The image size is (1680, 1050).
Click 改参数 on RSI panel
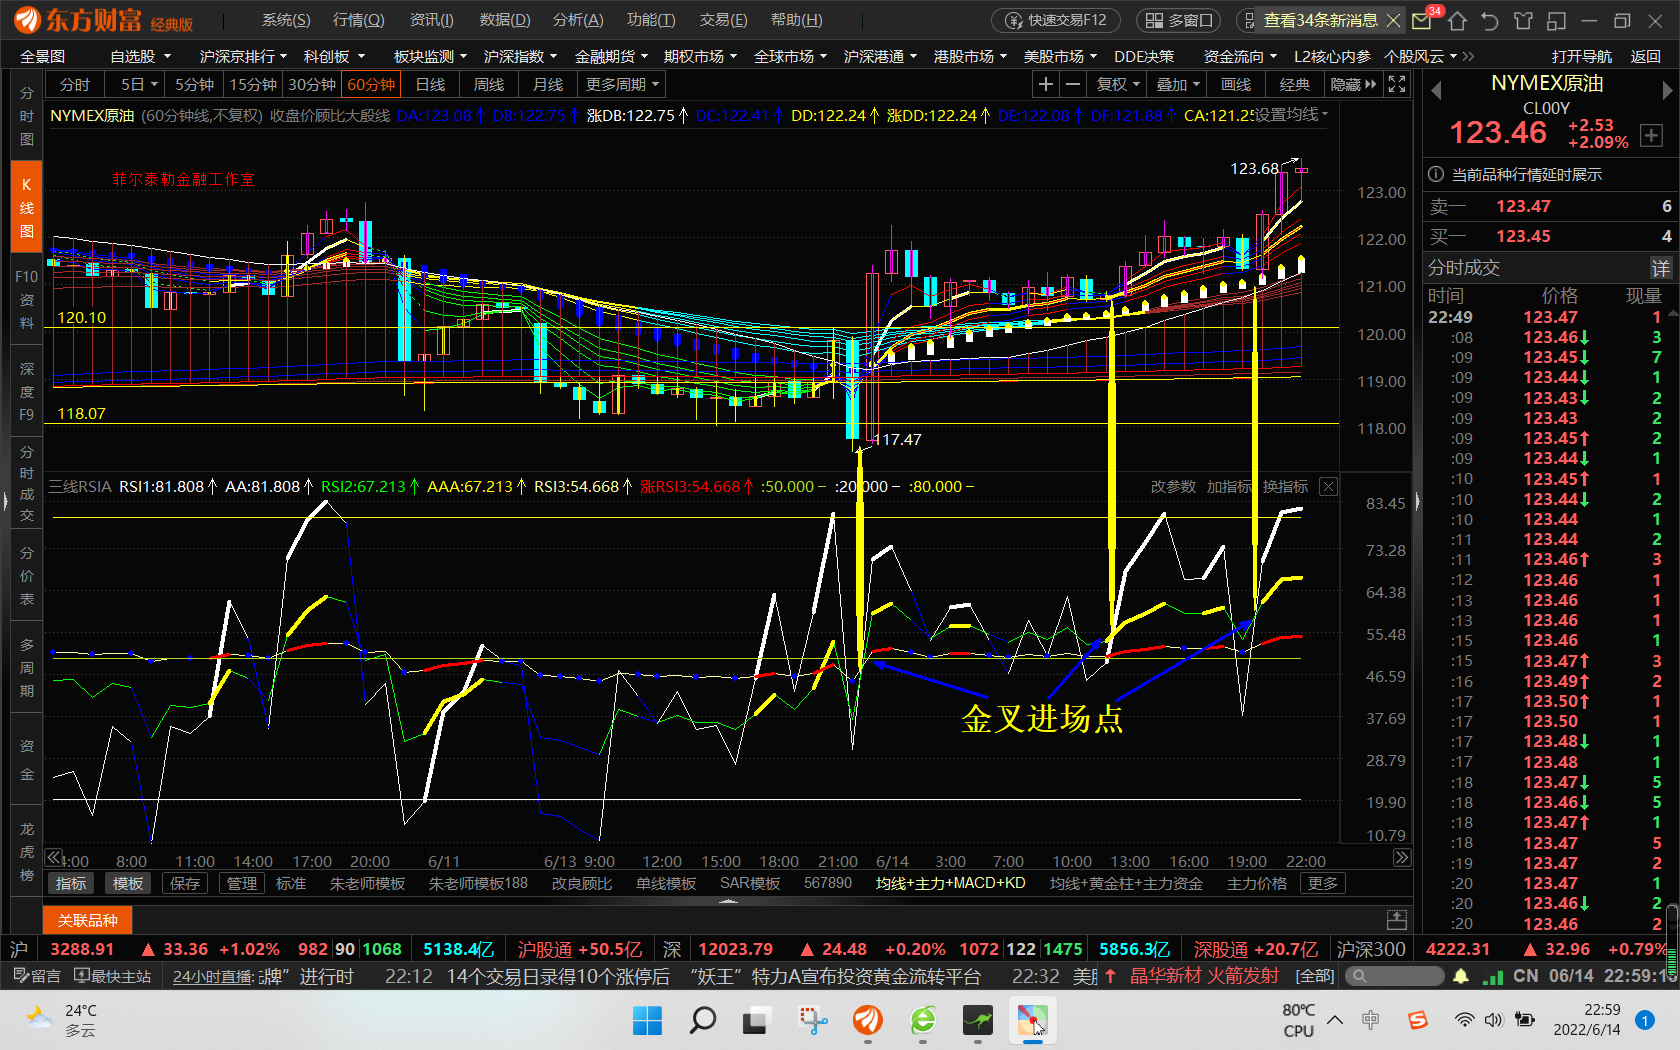click(x=1173, y=487)
